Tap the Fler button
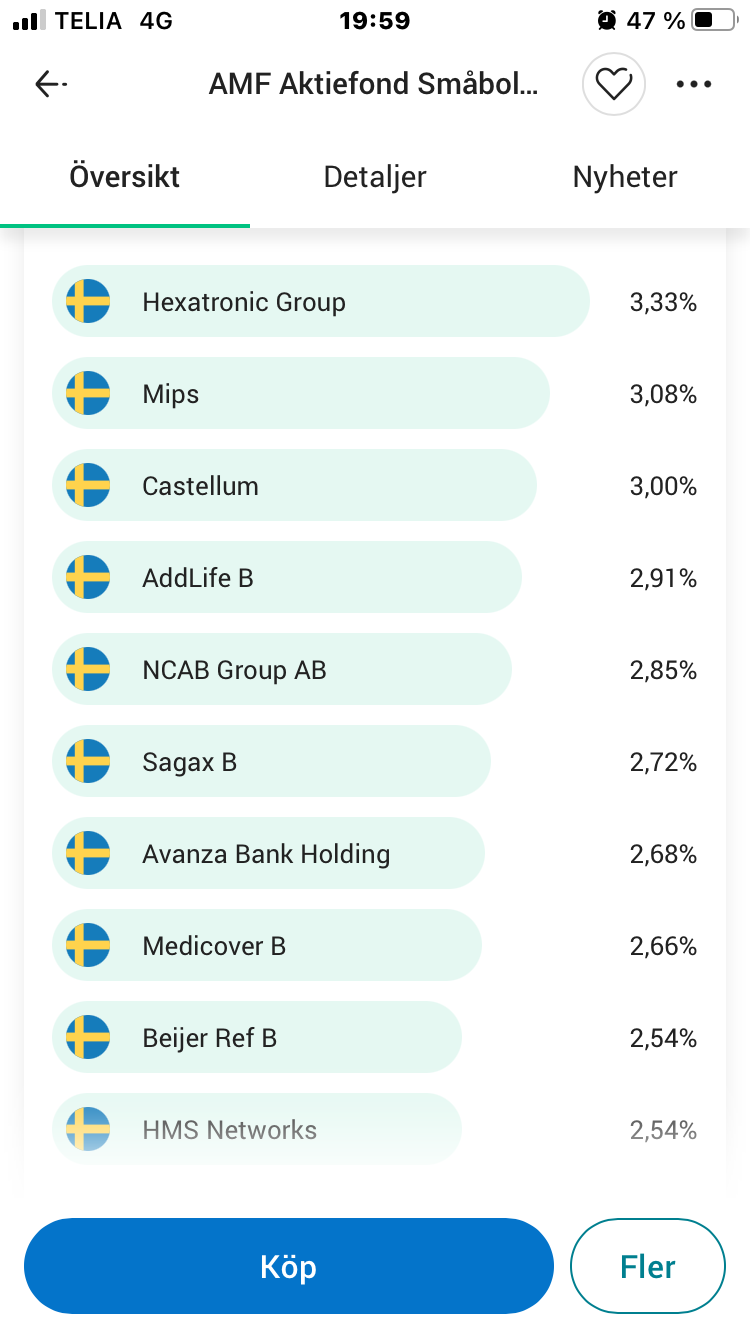 click(647, 1266)
